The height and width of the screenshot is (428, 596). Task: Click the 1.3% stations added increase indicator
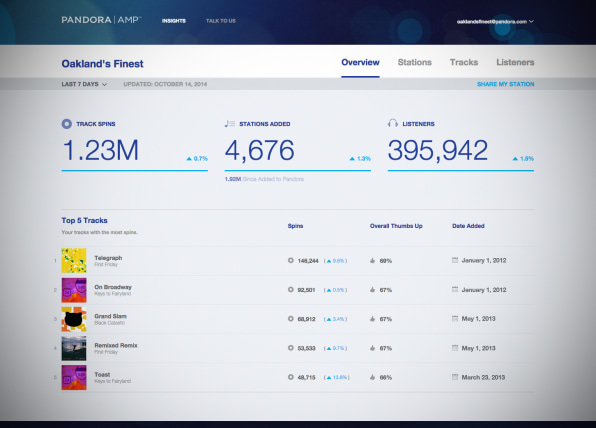[x=360, y=159]
